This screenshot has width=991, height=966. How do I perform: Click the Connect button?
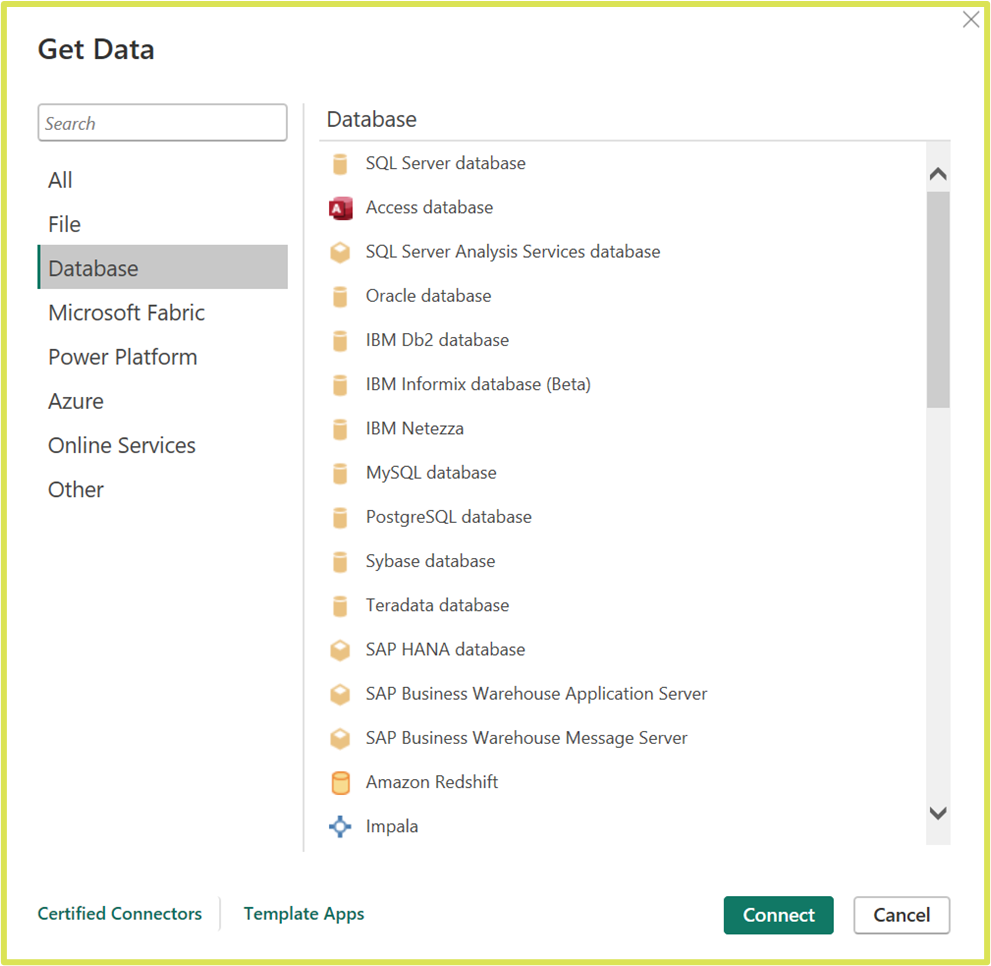click(x=779, y=915)
